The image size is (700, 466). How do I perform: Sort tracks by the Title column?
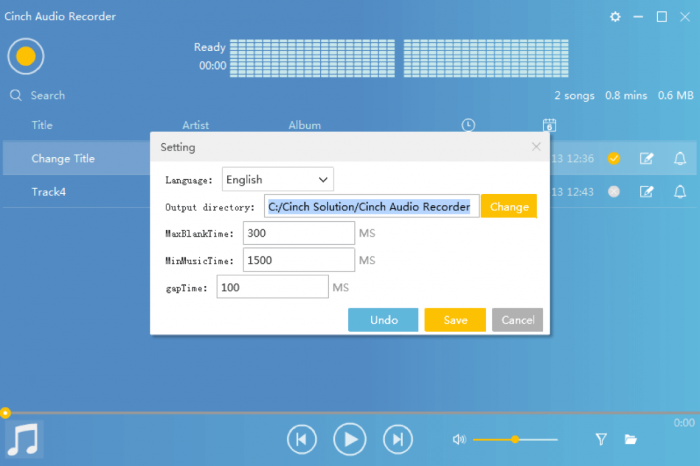[42, 125]
